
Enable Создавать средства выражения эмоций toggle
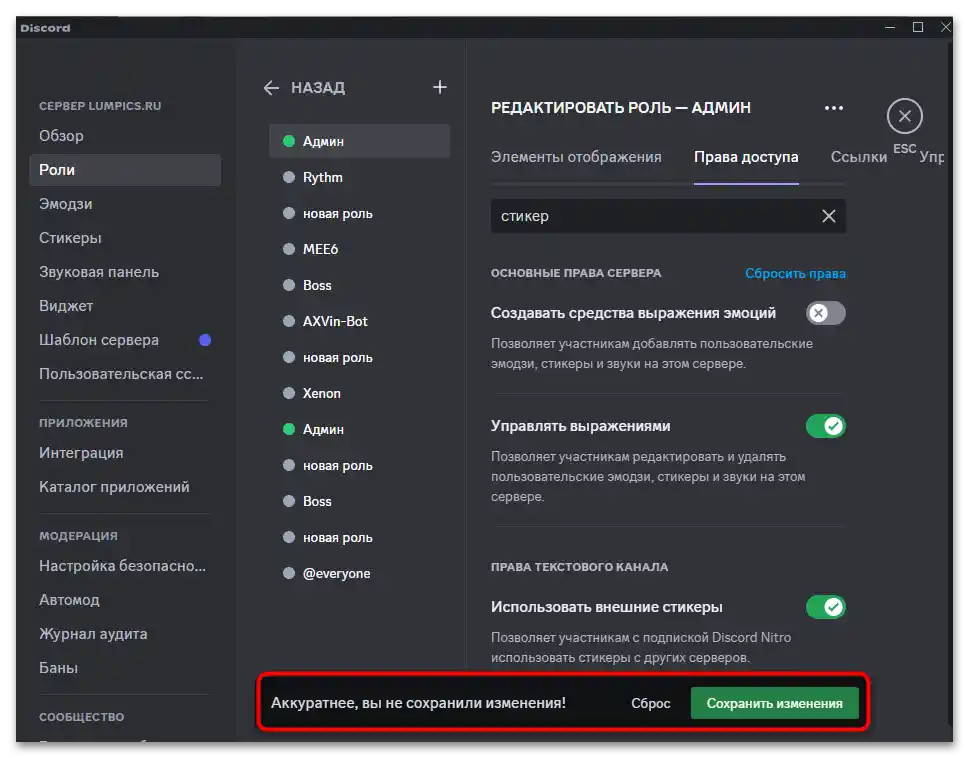[825, 314]
